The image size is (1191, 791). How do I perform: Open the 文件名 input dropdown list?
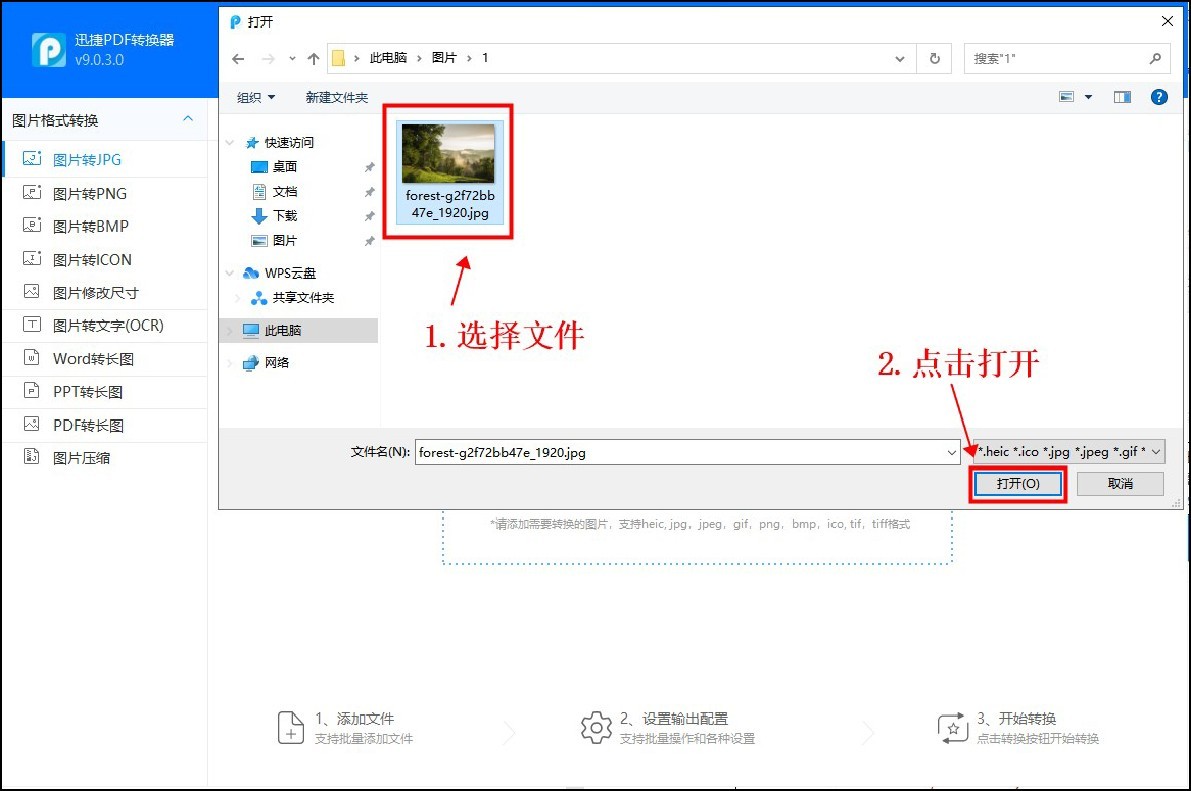click(x=952, y=451)
